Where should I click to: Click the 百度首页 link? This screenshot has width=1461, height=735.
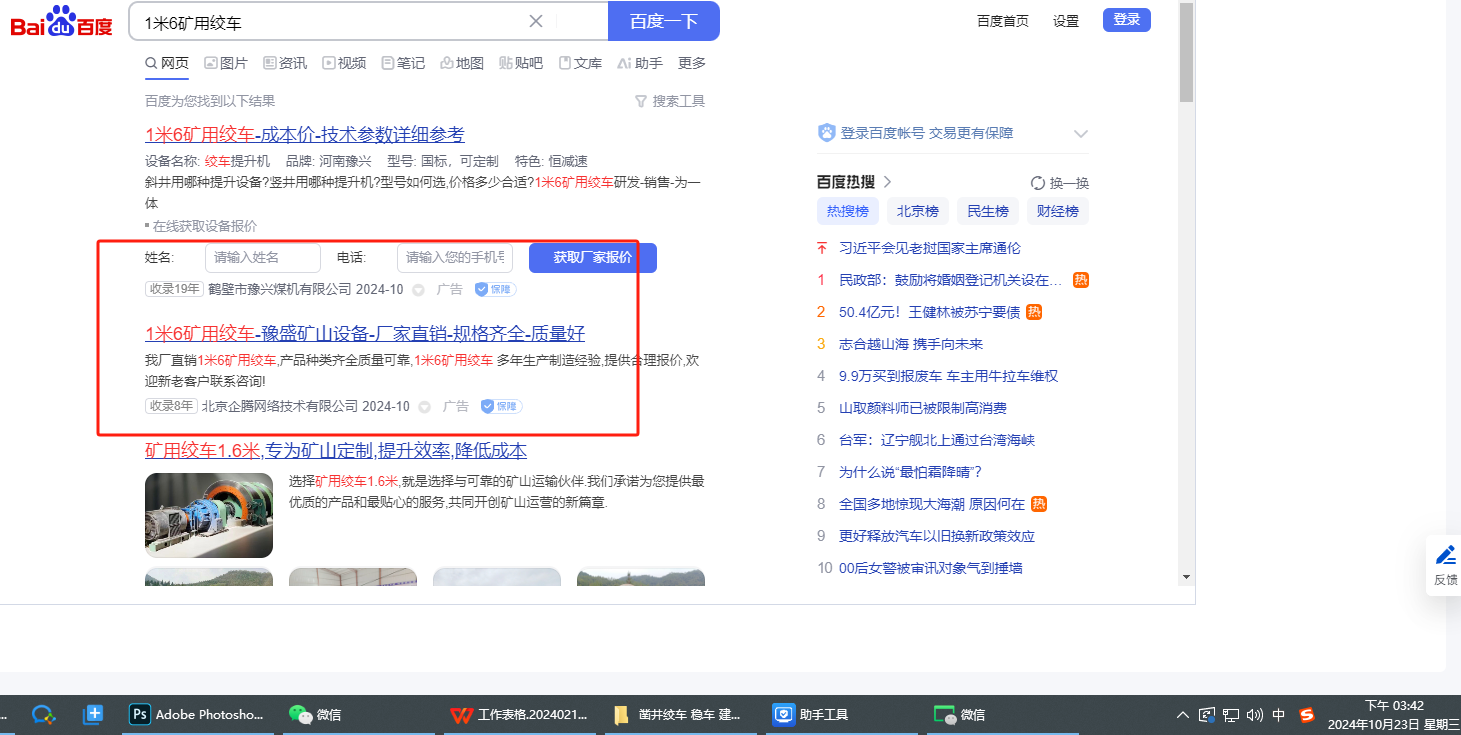(x=1003, y=21)
